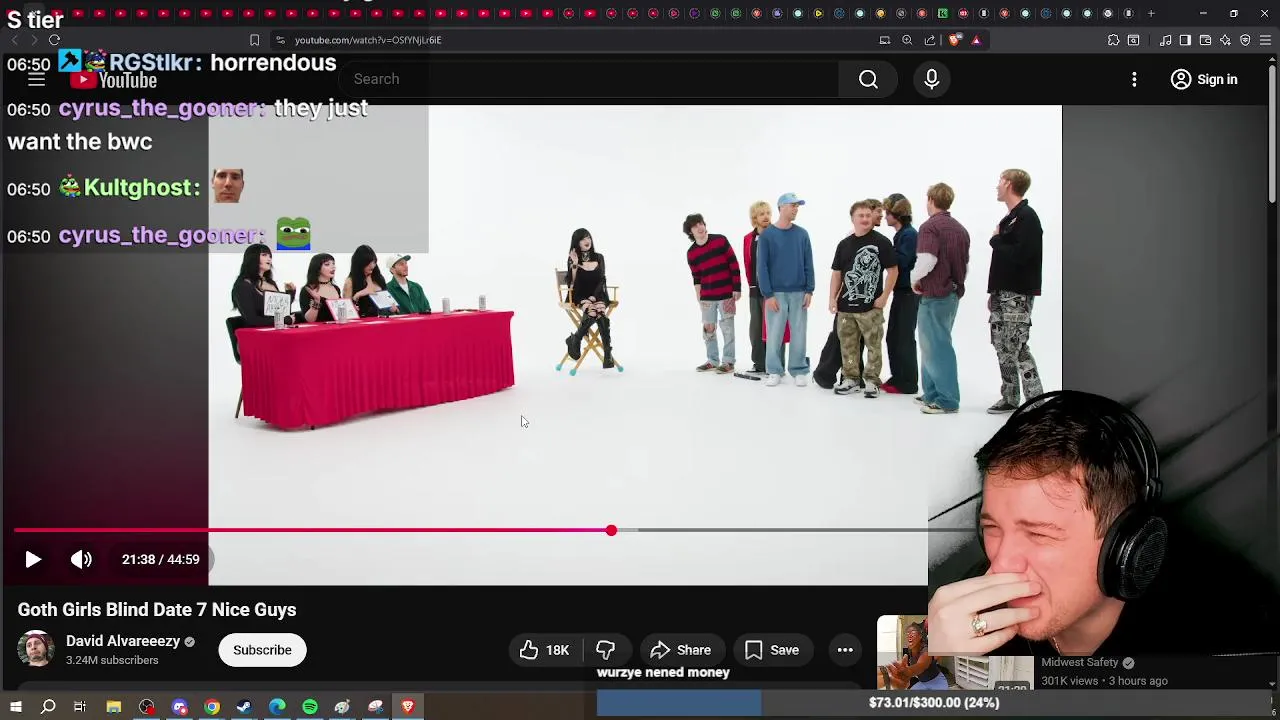Viewport: 1280px width, 720px height.
Task: Open Brave Rewards triangle icon
Action: (x=976, y=40)
